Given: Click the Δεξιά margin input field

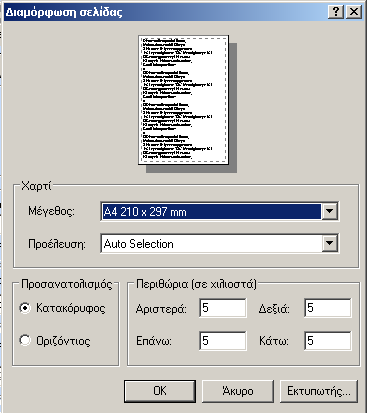Looking at the screenshot, I should point(328,308).
